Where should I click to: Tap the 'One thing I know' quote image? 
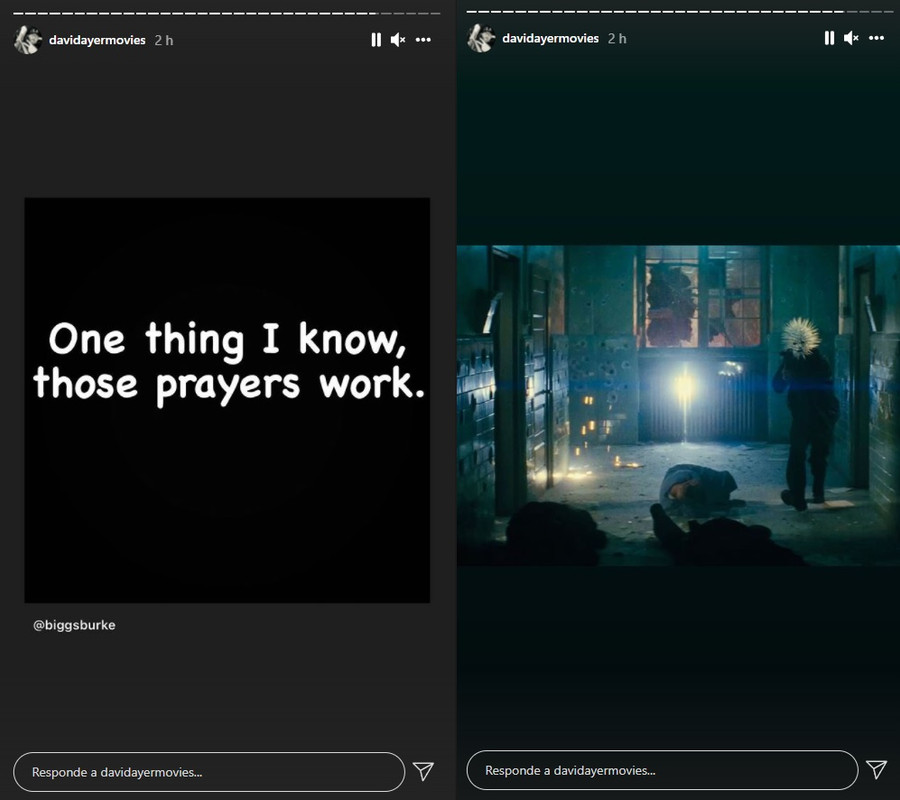[x=227, y=400]
